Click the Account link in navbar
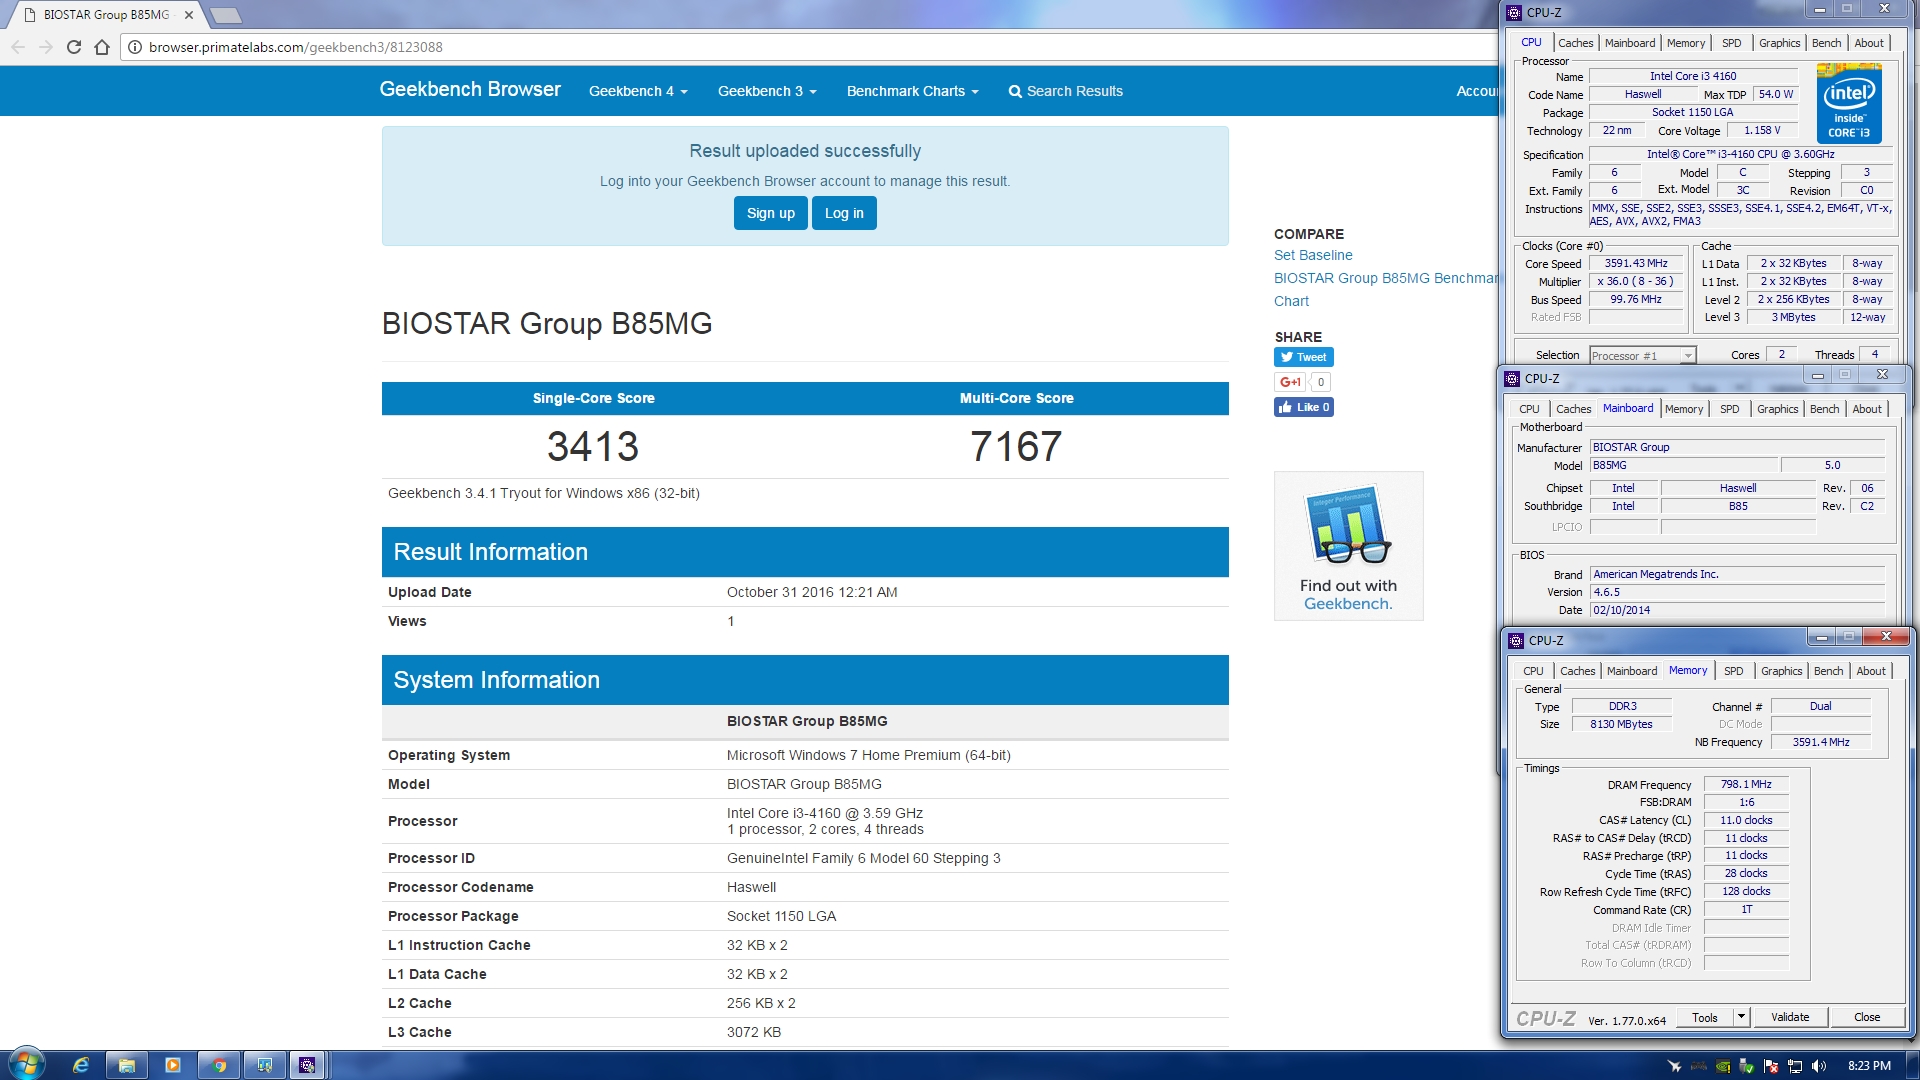The height and width of the screenshot is (1080, 1920). (x=1477, y=91)
